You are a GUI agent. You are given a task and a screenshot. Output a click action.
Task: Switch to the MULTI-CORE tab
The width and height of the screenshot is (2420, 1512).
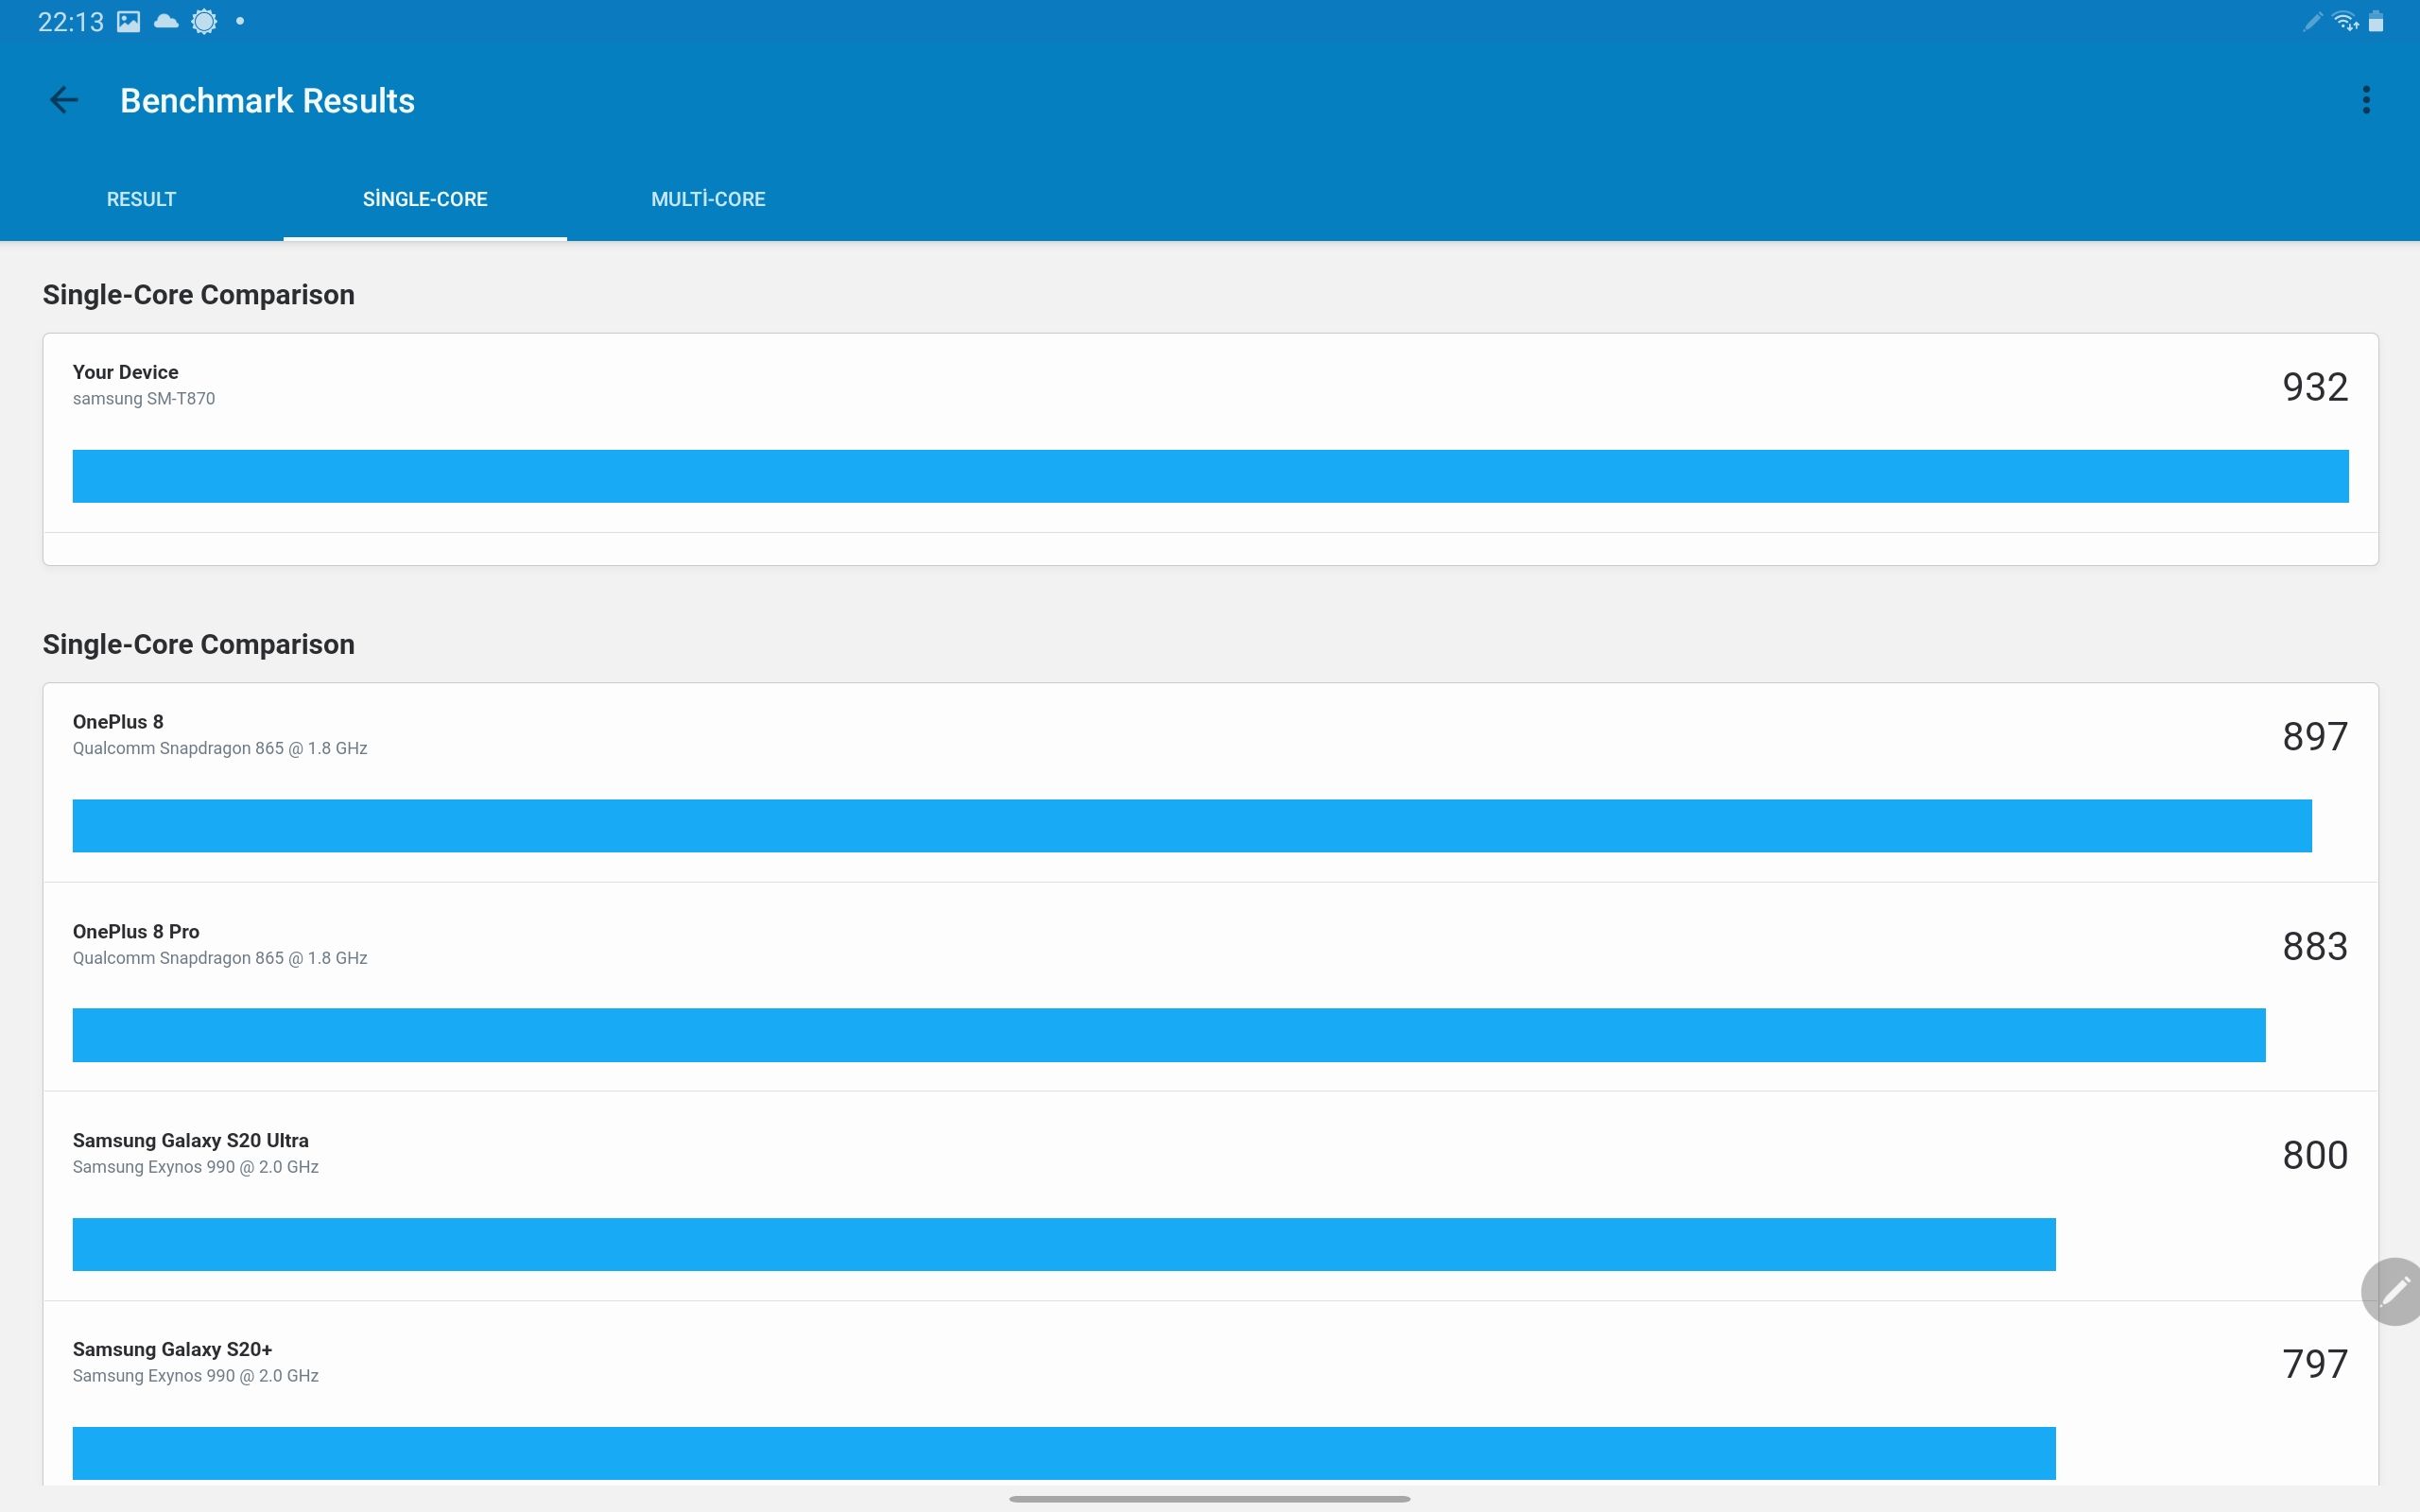point(708,199)
